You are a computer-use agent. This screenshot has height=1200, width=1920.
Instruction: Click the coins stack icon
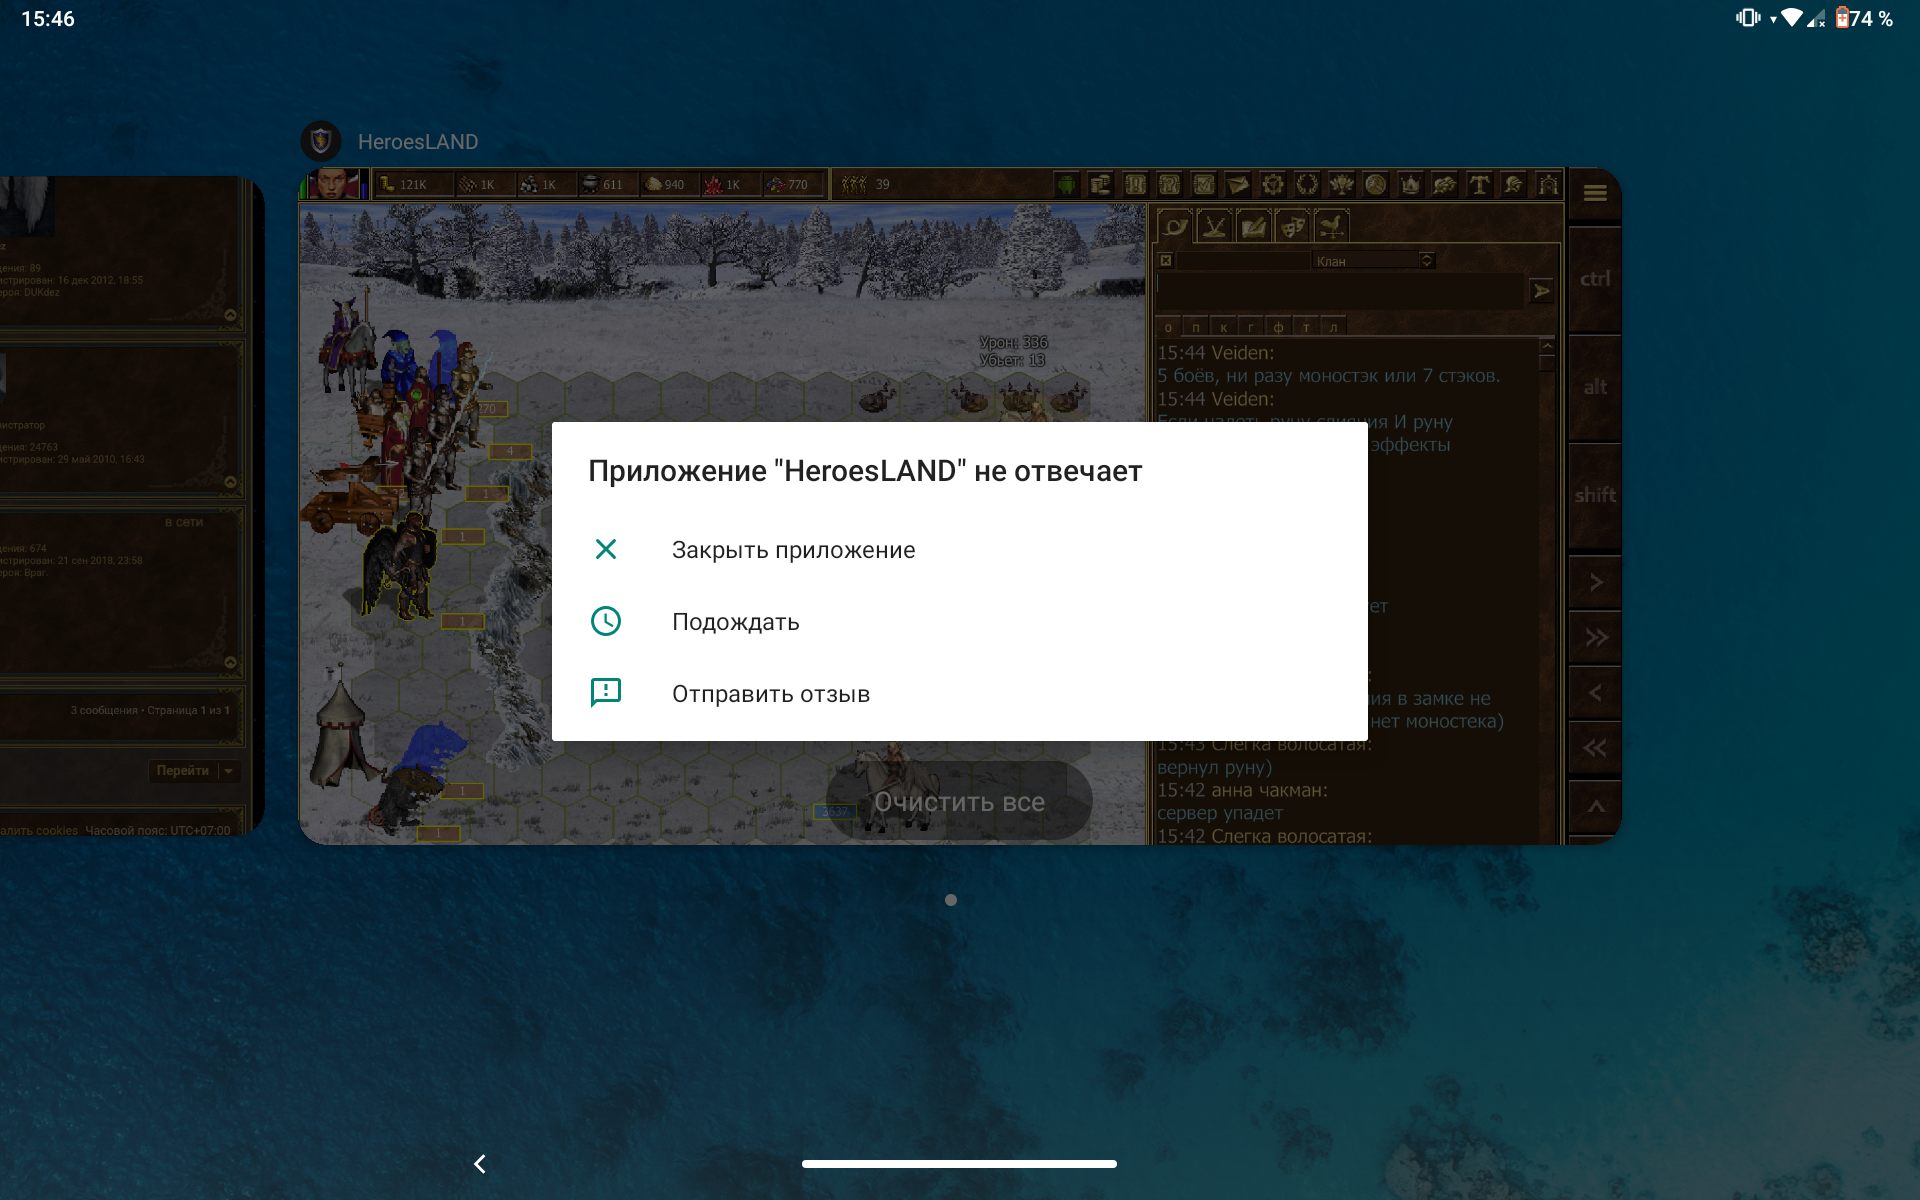click(1101, 185)
